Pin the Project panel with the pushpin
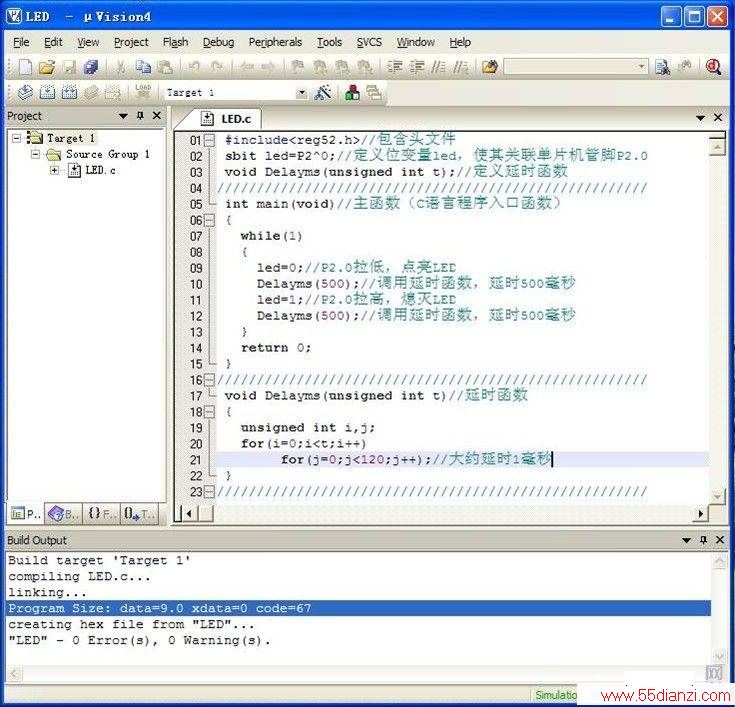 (140, 115)
